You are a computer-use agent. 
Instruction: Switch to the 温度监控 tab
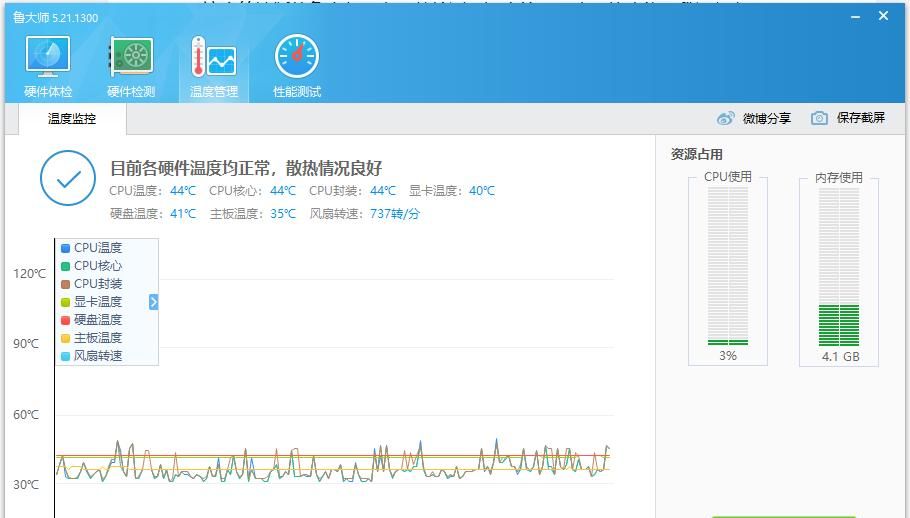coord(72,119)
